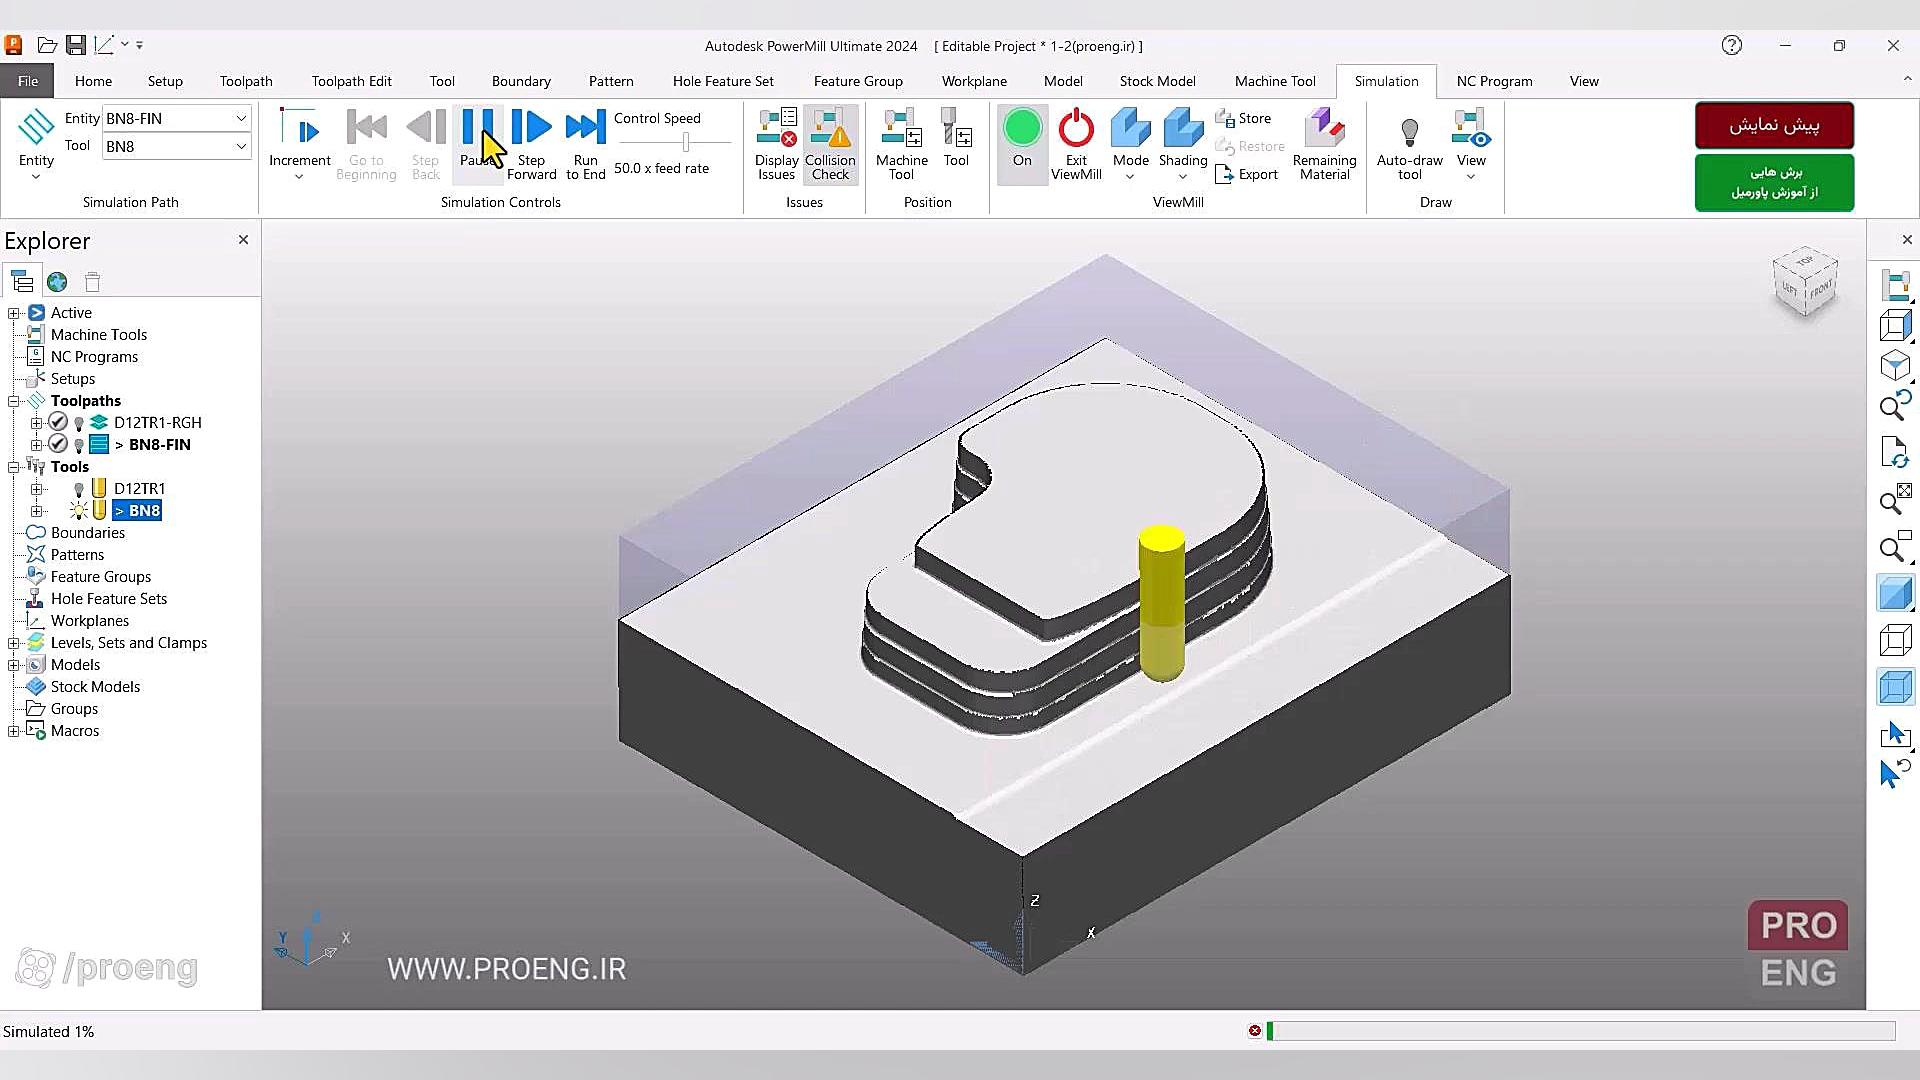Open Display Issues panel
The width and height of the screenshot is (1920, 1080).
coord(776,144)
